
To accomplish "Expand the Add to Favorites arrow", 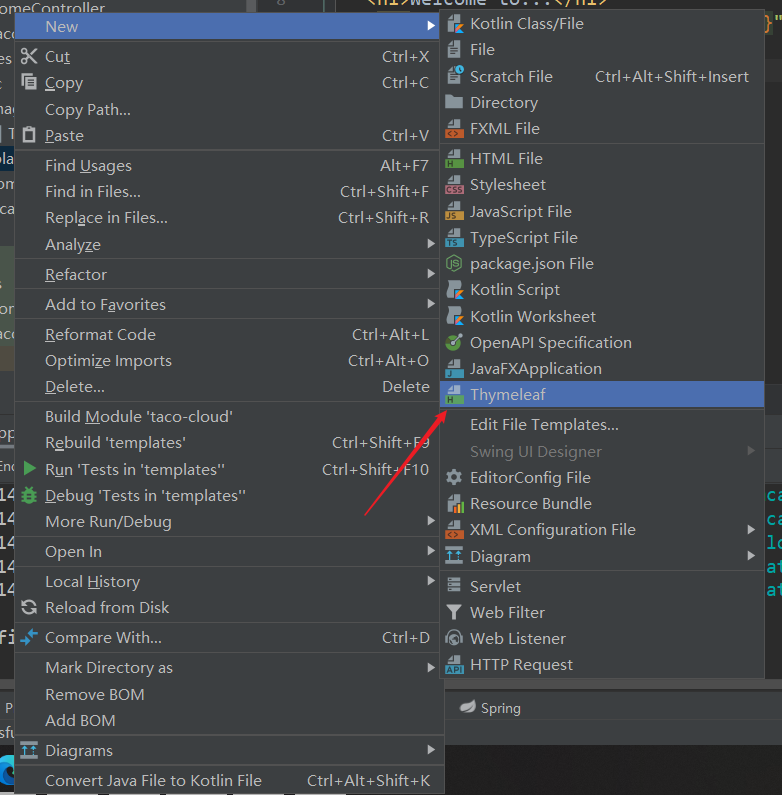I will pyautogui.click(x=431, y=304).
